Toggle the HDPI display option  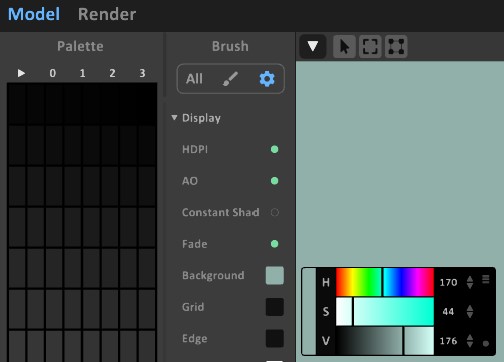(274, 149)
